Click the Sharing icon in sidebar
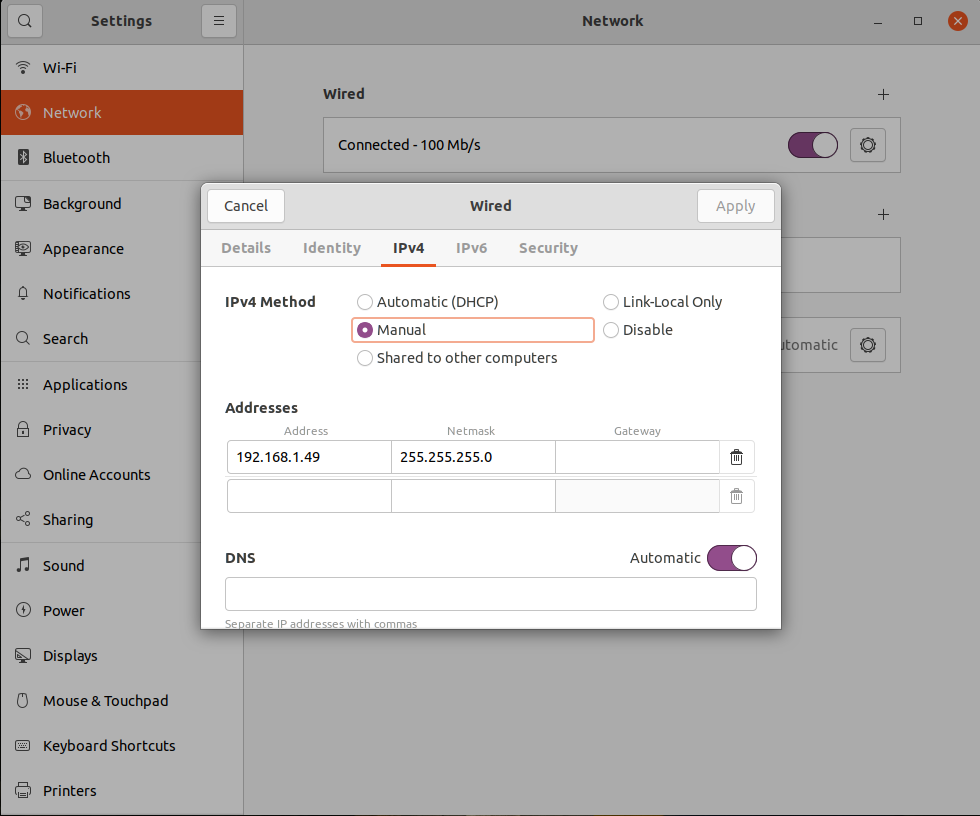Image resolution: width=980 pixels, height=816 pixels. (23, 519)
